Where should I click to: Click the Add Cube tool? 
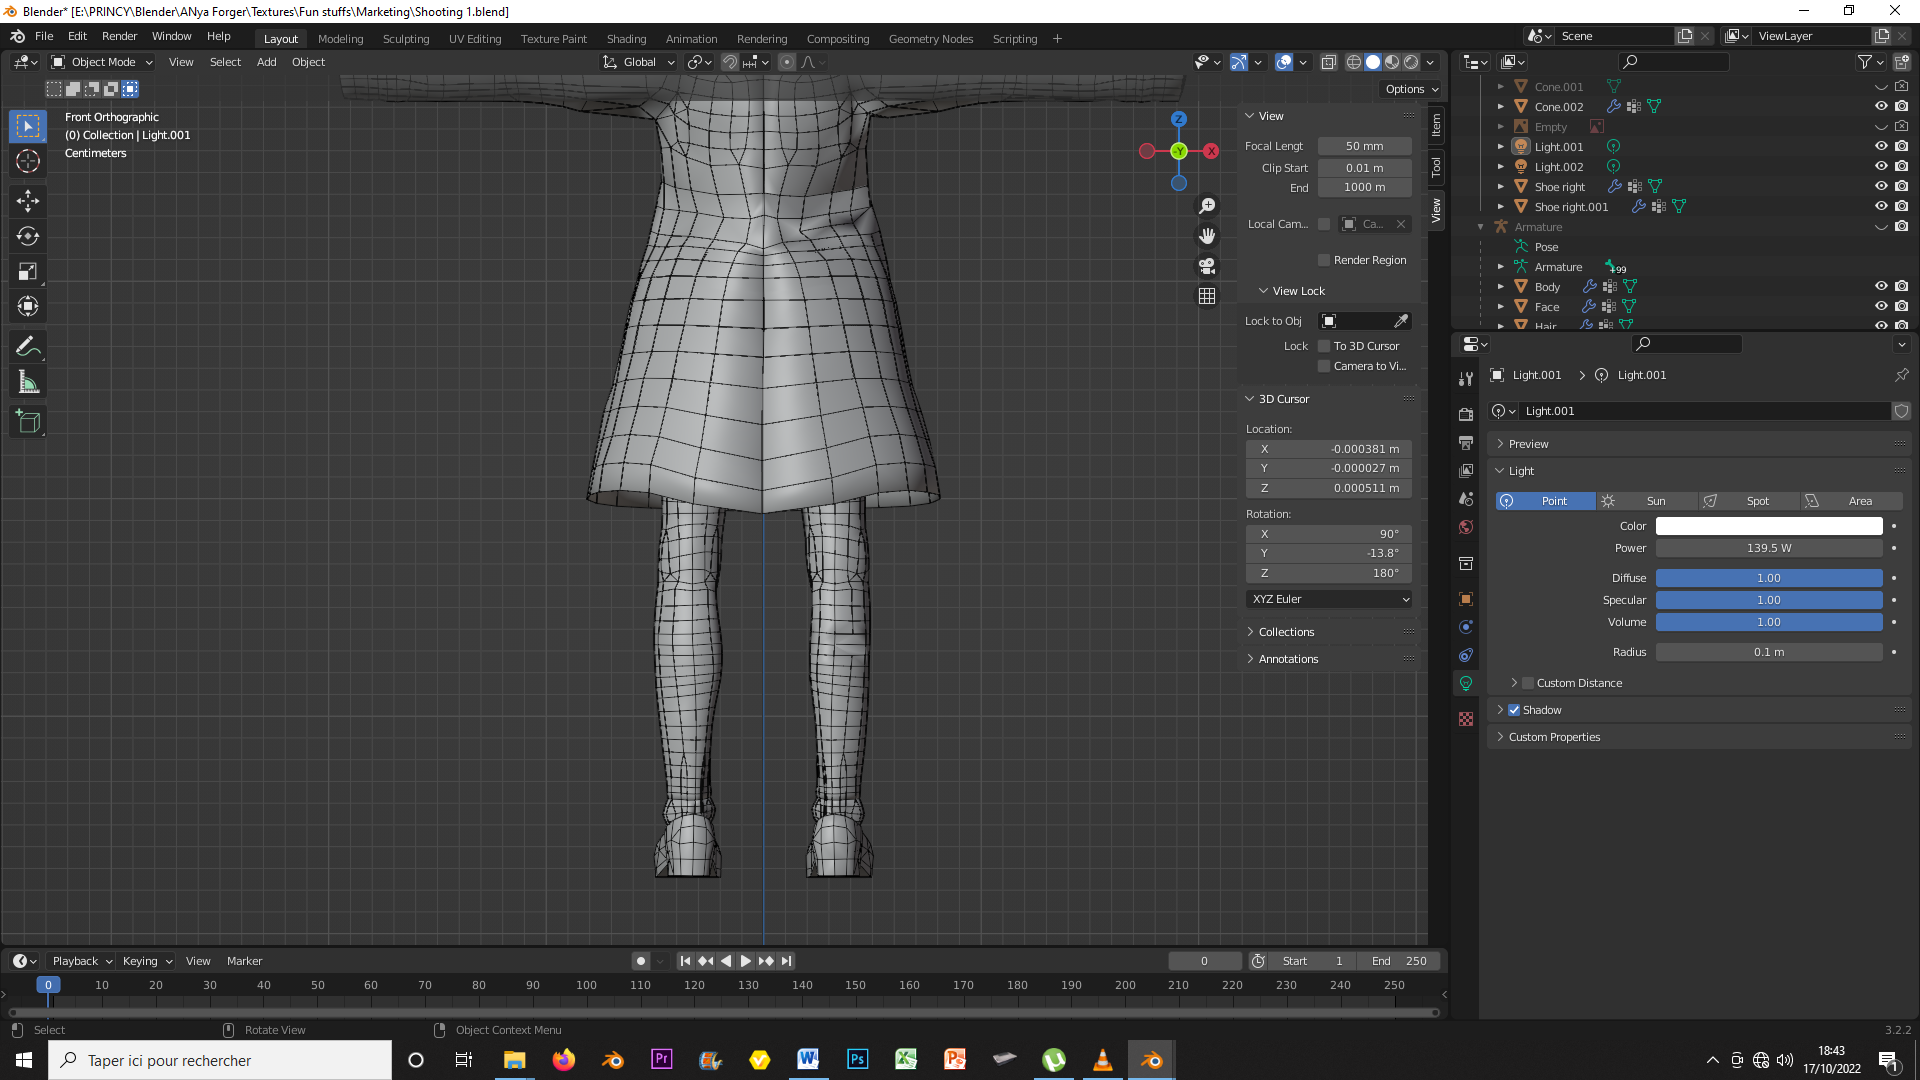(x=28, y=422)
